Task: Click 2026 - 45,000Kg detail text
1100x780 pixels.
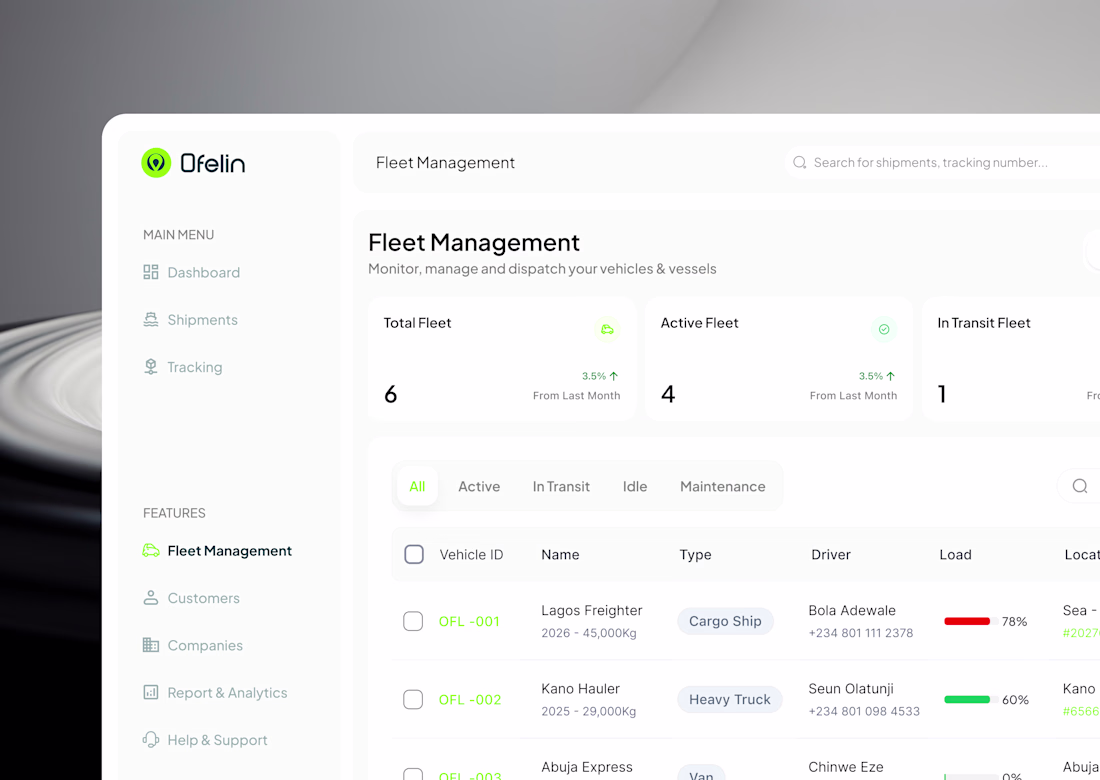Action: pyautogui.click(x=589, y=633)
